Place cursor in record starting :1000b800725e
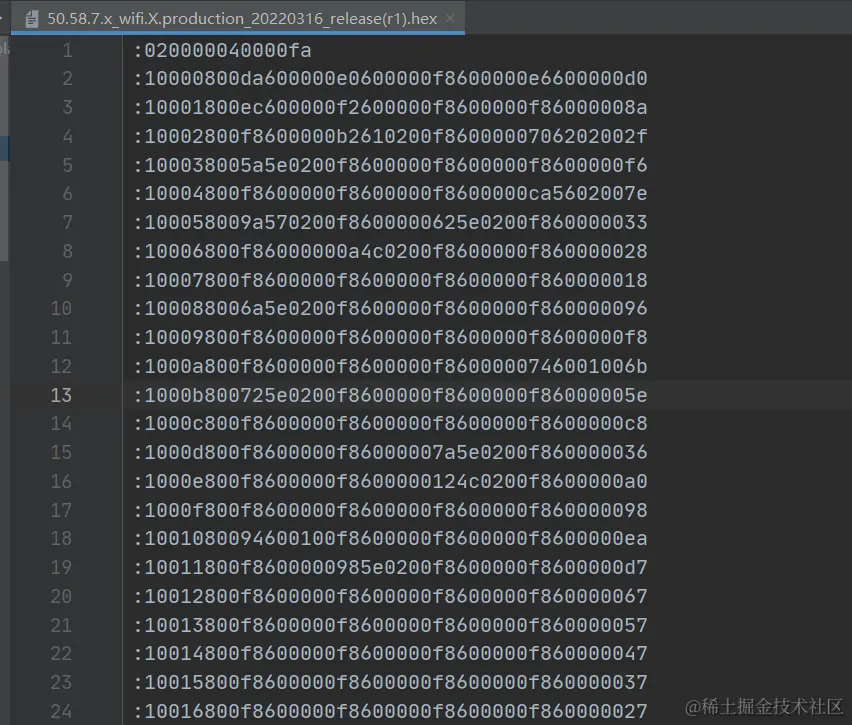 [x=391, y=395]
